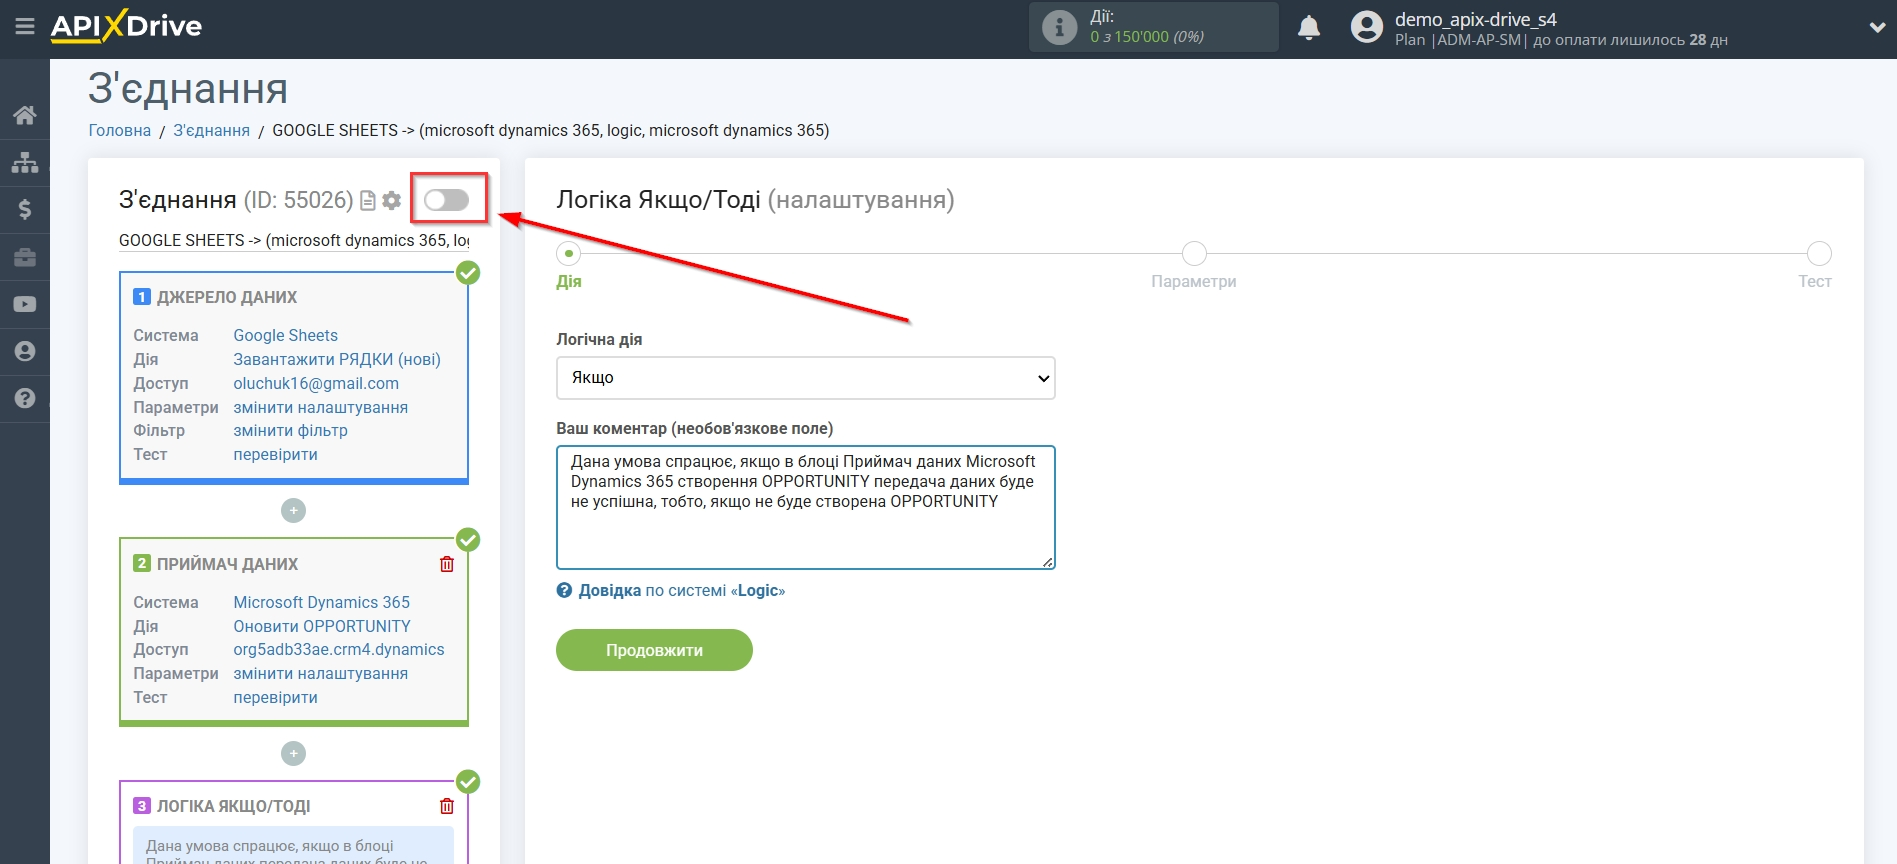Viewport: 1897px width, 864px height.
Task: Click source перевірити test link
Action: coord(276,455)
